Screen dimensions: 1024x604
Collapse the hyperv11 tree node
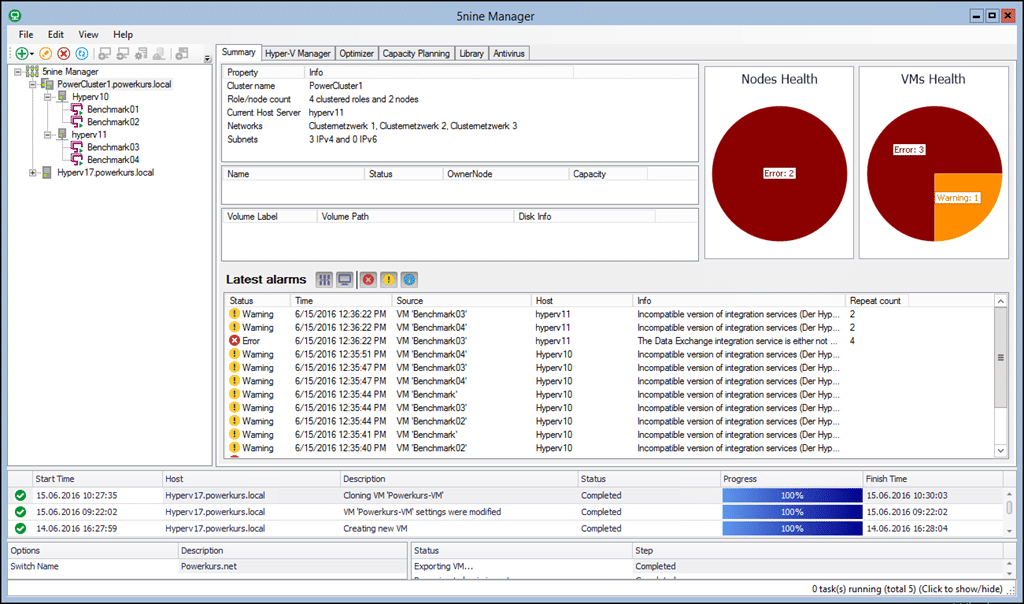pyautogui.click(x=48, y=135)
